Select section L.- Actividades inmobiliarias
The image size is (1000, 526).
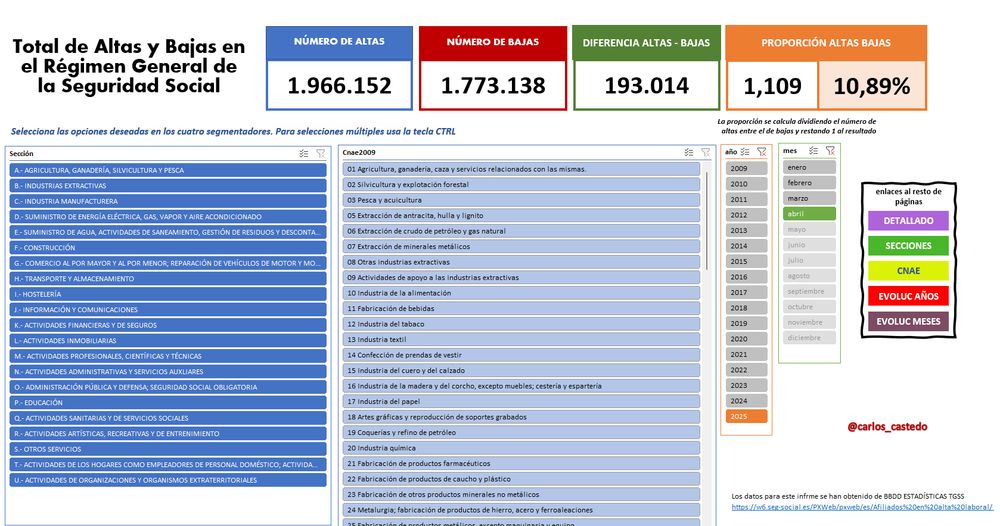(x=168, y=340)
